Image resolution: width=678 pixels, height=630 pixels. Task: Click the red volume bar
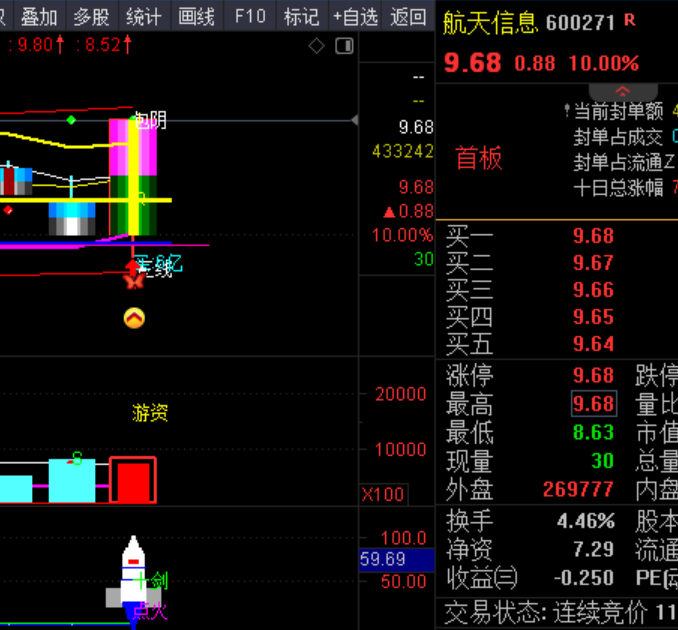[133, 480]
